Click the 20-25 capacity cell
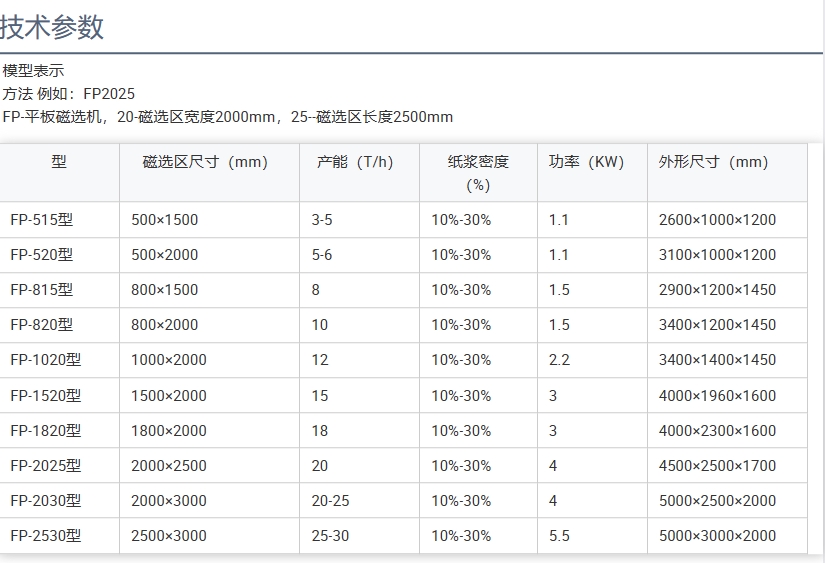The width and height of the screenshot is (825, 563). 330,501
